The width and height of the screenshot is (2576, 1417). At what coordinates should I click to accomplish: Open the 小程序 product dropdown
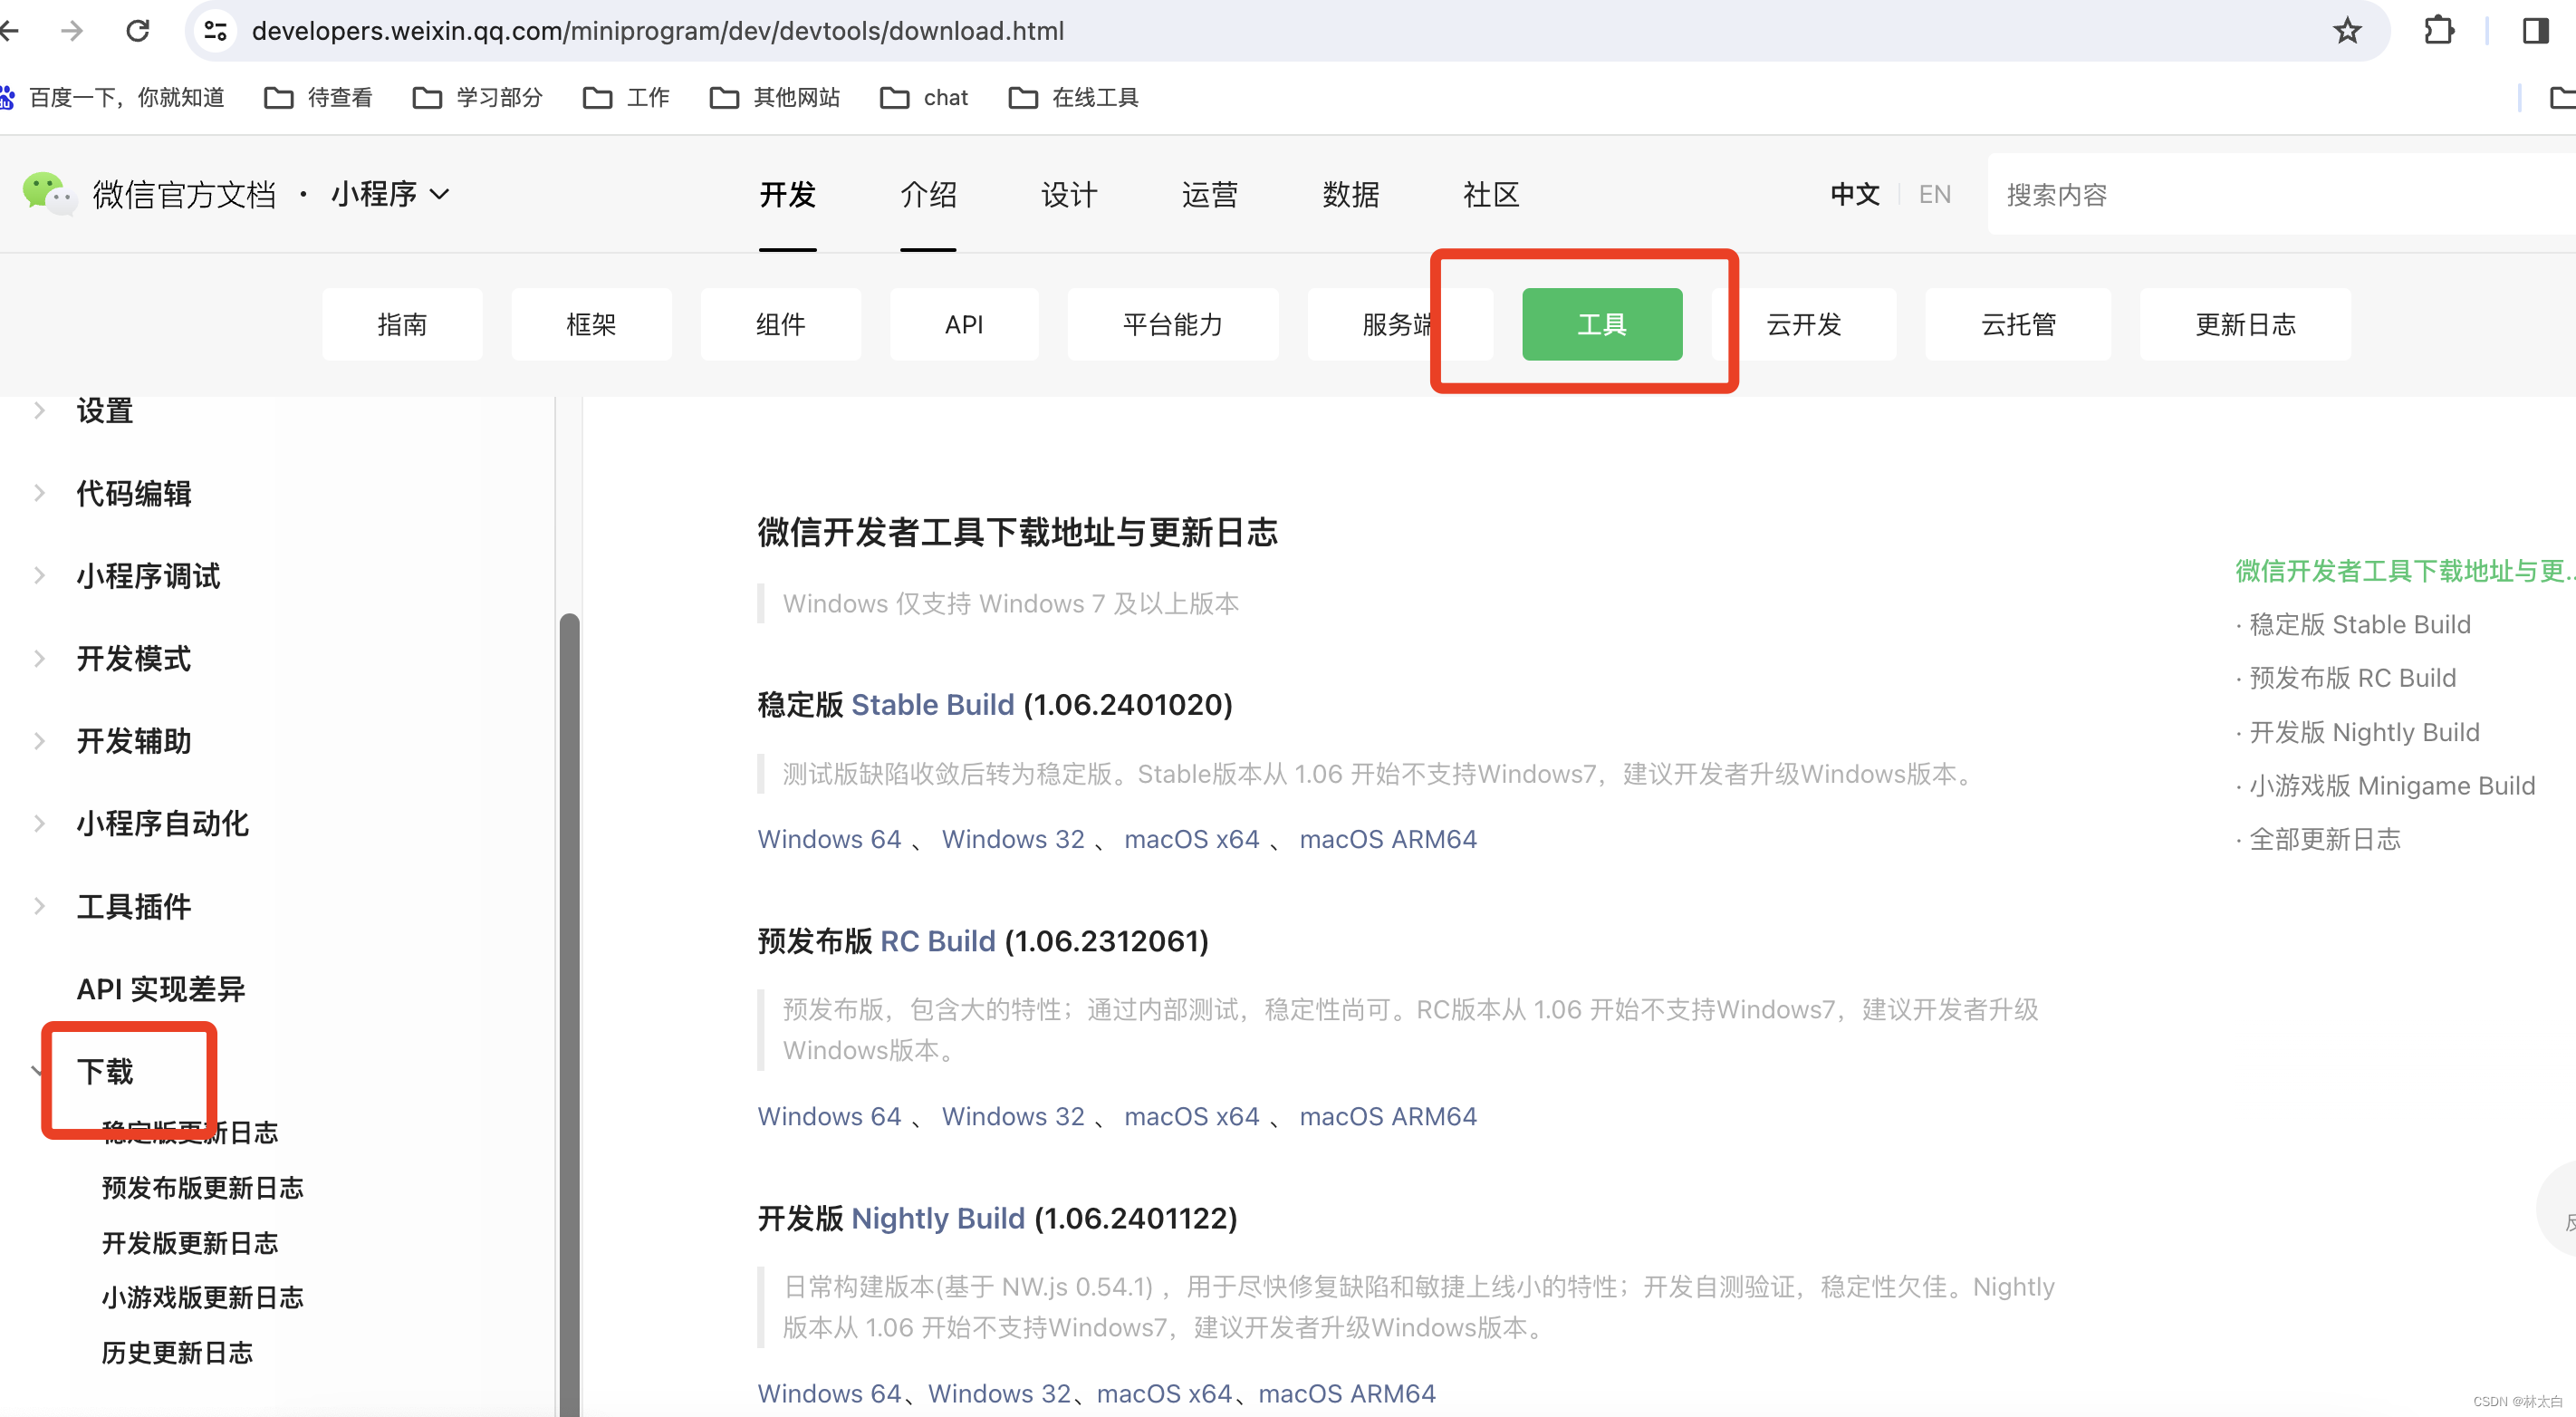click(390, 194)
